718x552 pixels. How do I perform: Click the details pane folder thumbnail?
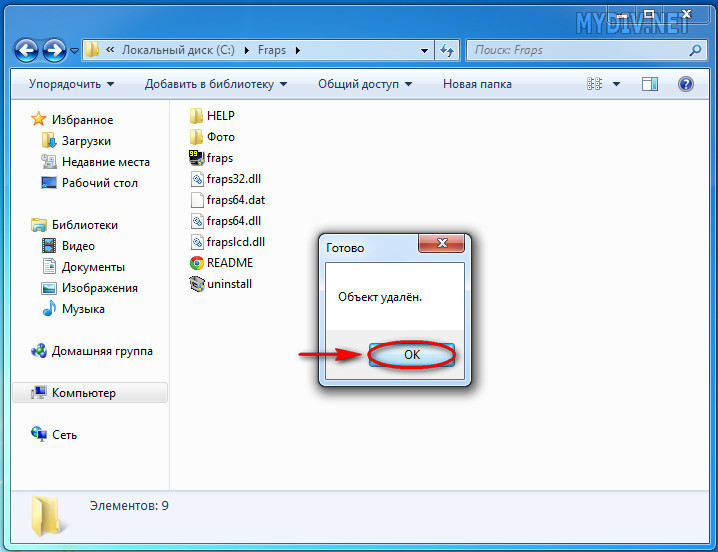[46, 516]
